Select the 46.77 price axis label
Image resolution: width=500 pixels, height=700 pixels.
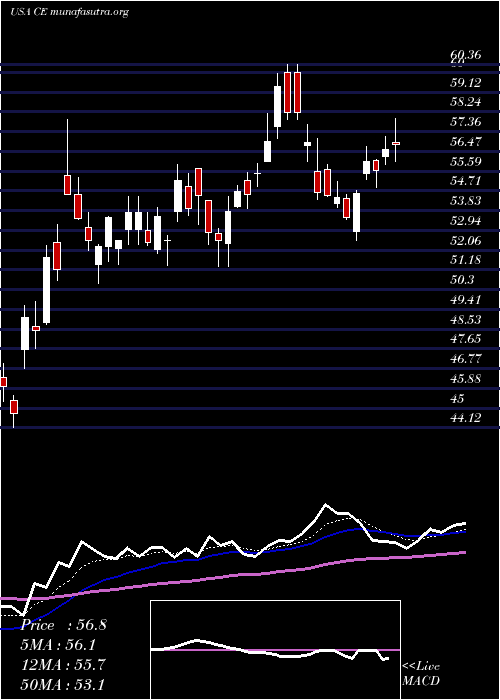pos(466,359)
